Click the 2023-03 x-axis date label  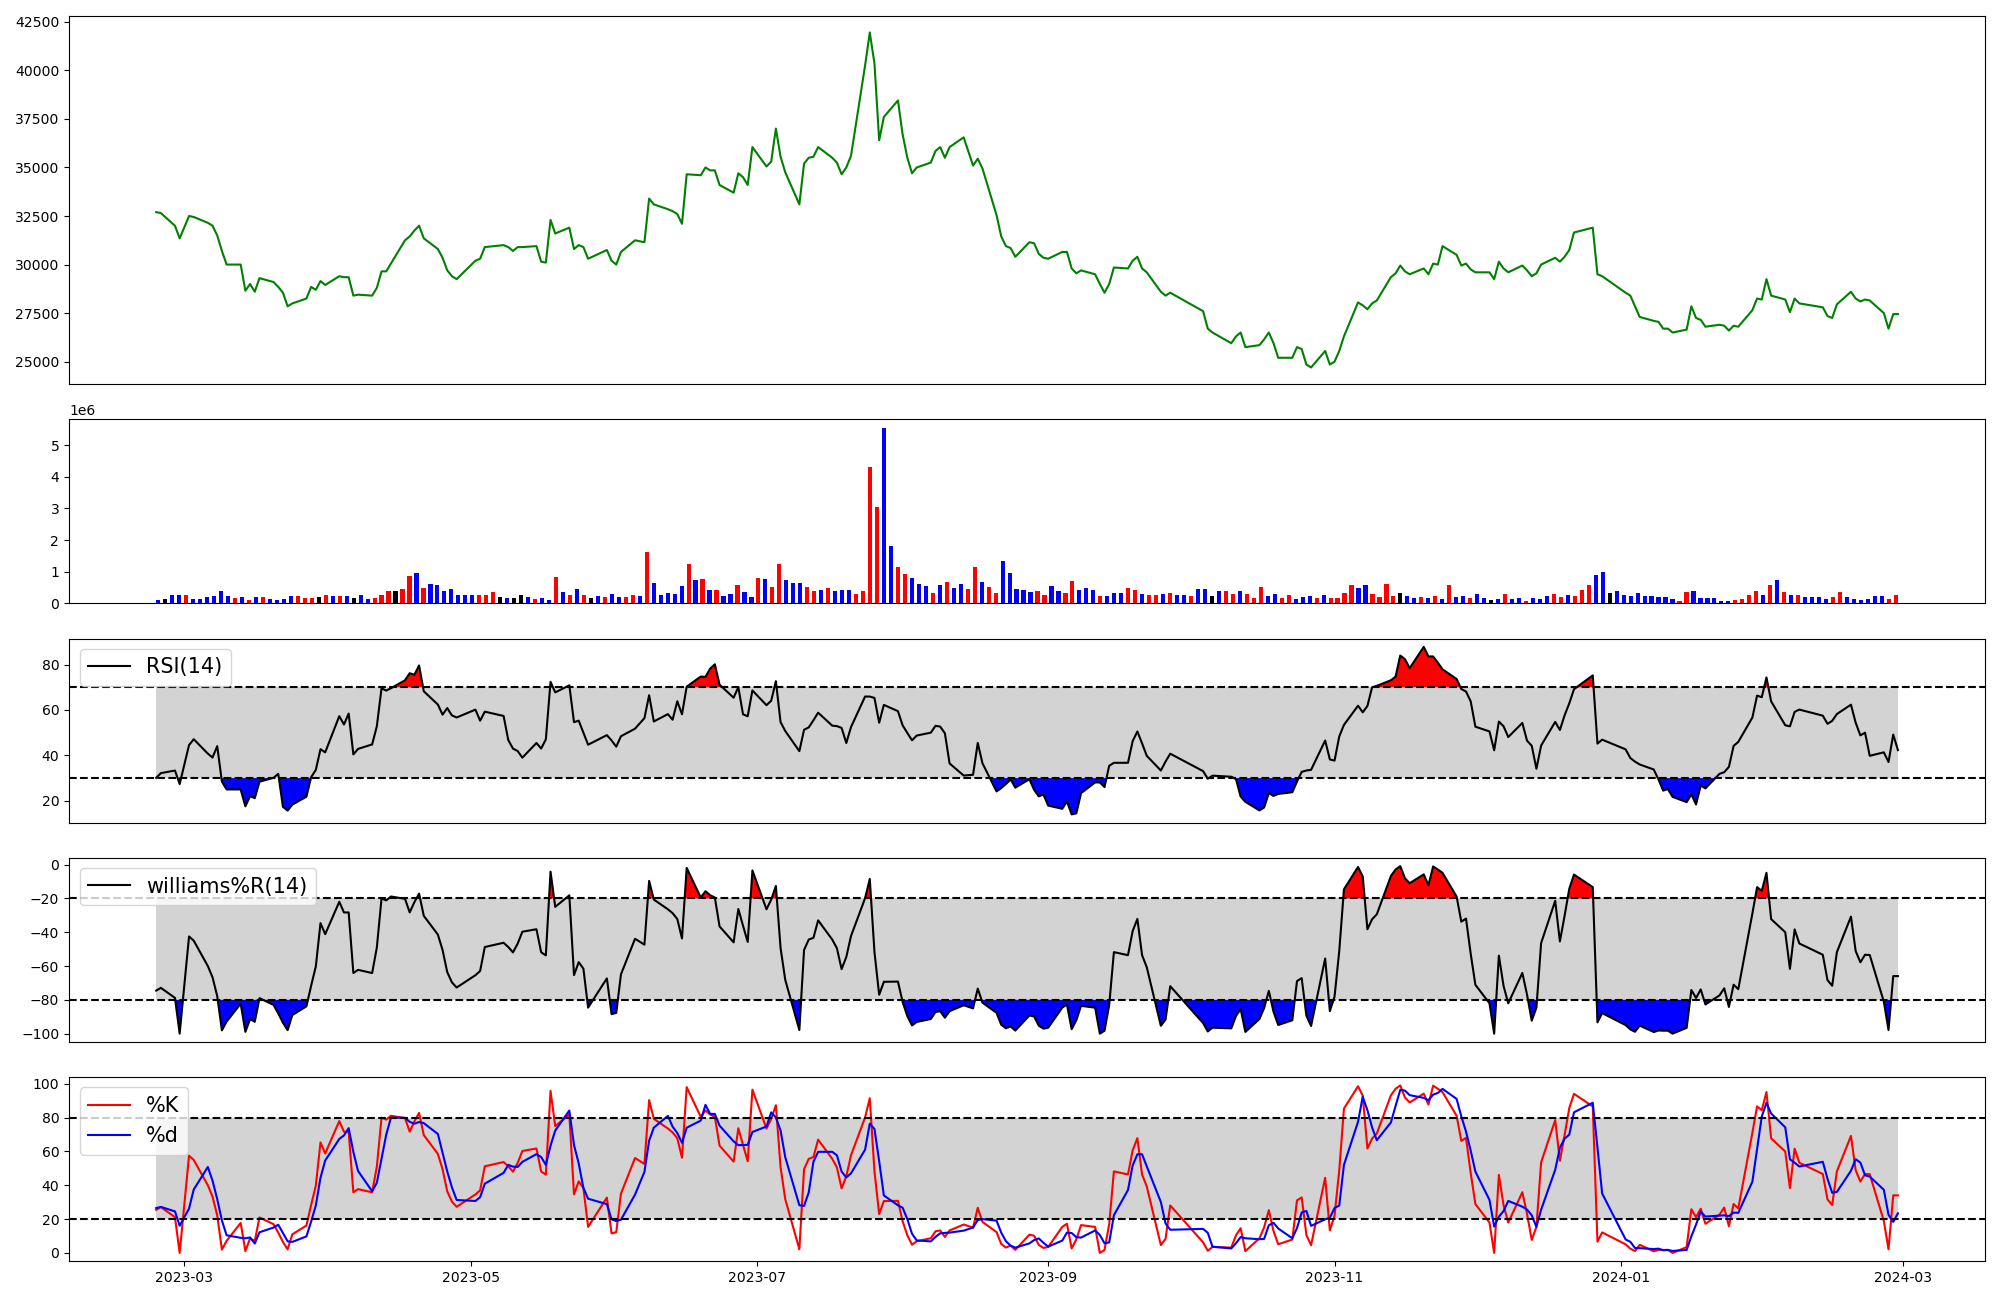click(x=184, y=1277)
